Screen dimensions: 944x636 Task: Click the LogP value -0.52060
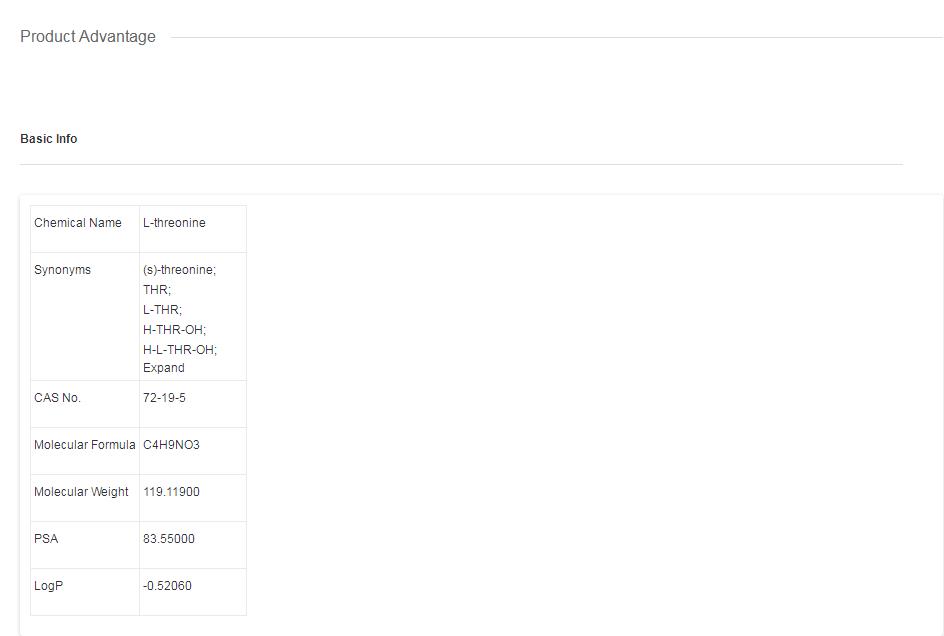tap(167, 586)
